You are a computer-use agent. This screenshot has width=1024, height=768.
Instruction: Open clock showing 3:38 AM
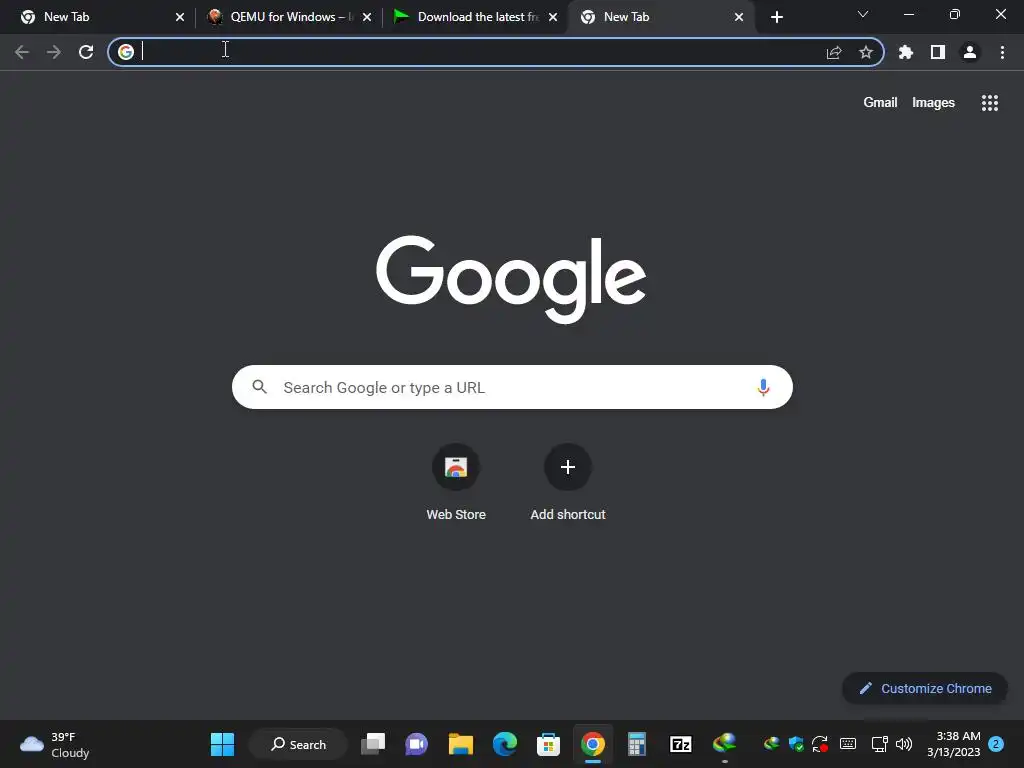(x=953, y=744)
